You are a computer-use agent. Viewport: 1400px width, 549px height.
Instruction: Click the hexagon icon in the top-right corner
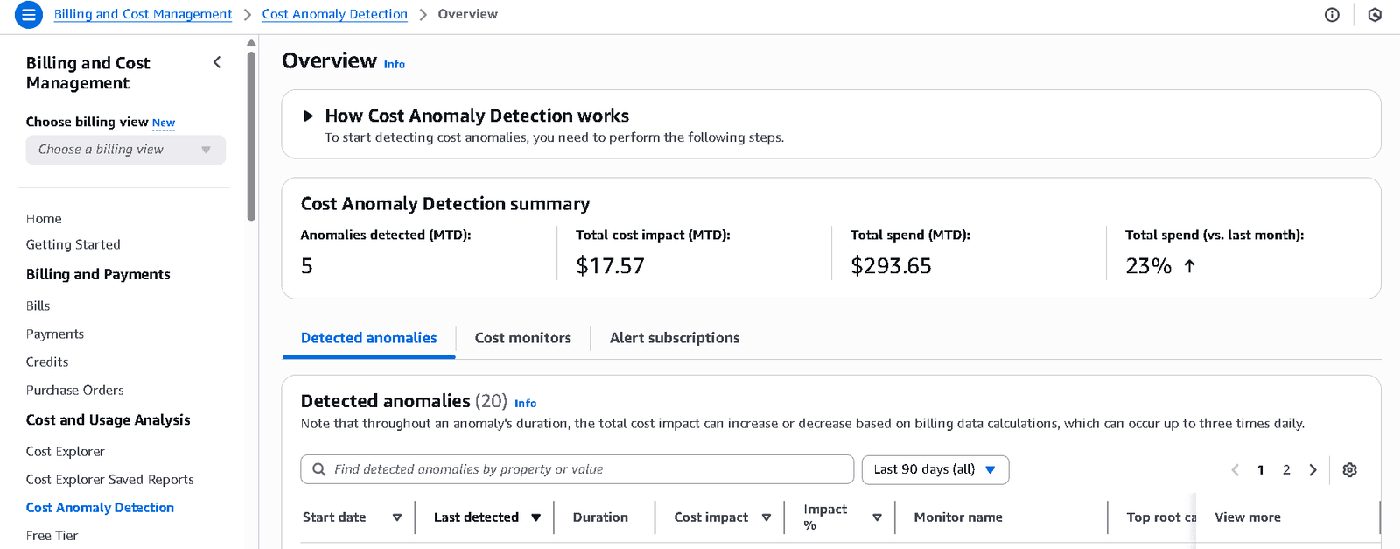pyautogui.click(x=1374, y=15)
